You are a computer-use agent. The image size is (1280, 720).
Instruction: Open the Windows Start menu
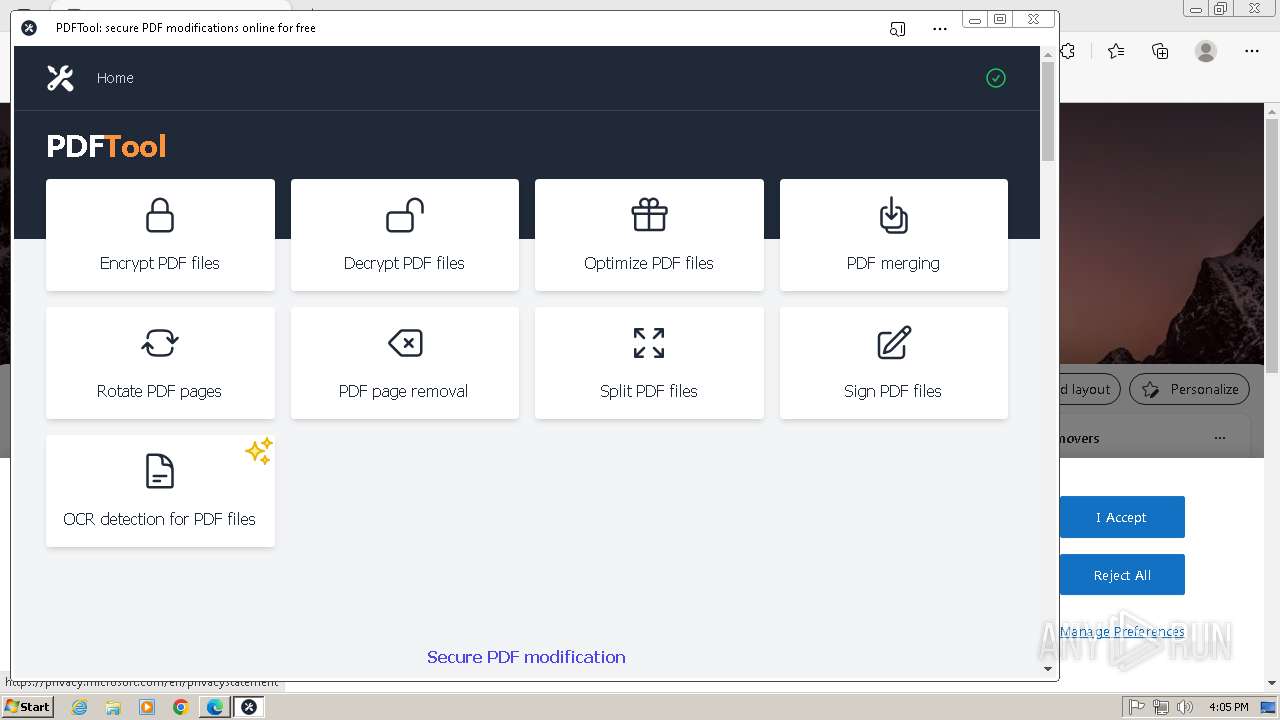(x=28, y=707)
